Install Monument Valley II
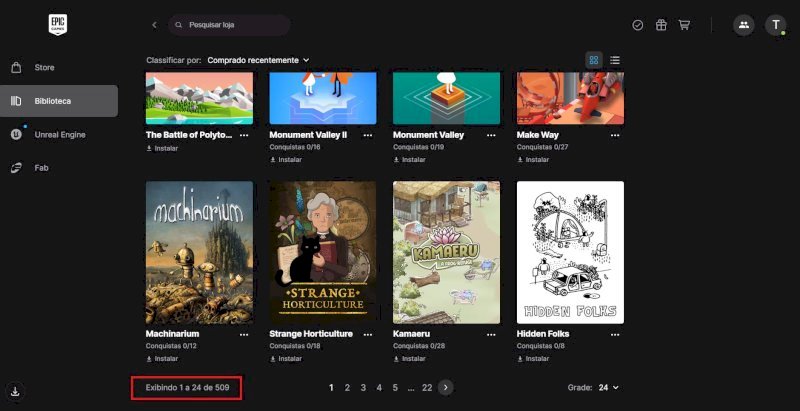Viewport: 800px width, 411px height. point(286,160)
